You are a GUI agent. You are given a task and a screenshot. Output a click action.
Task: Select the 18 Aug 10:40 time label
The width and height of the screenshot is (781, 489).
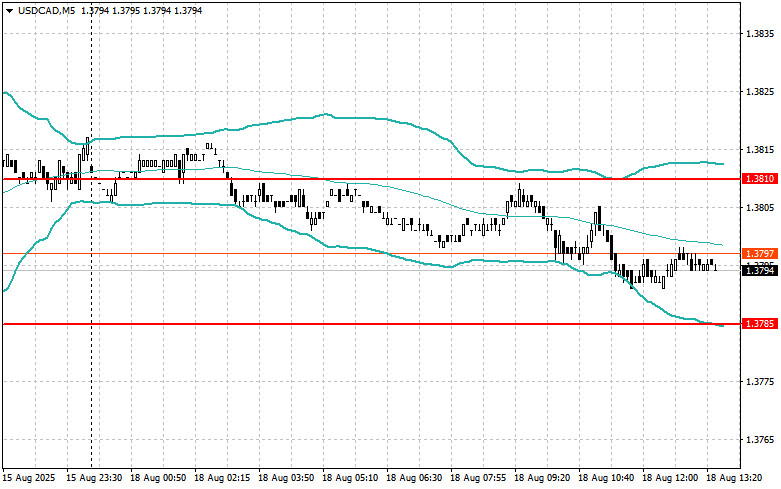tap(606, 478)
